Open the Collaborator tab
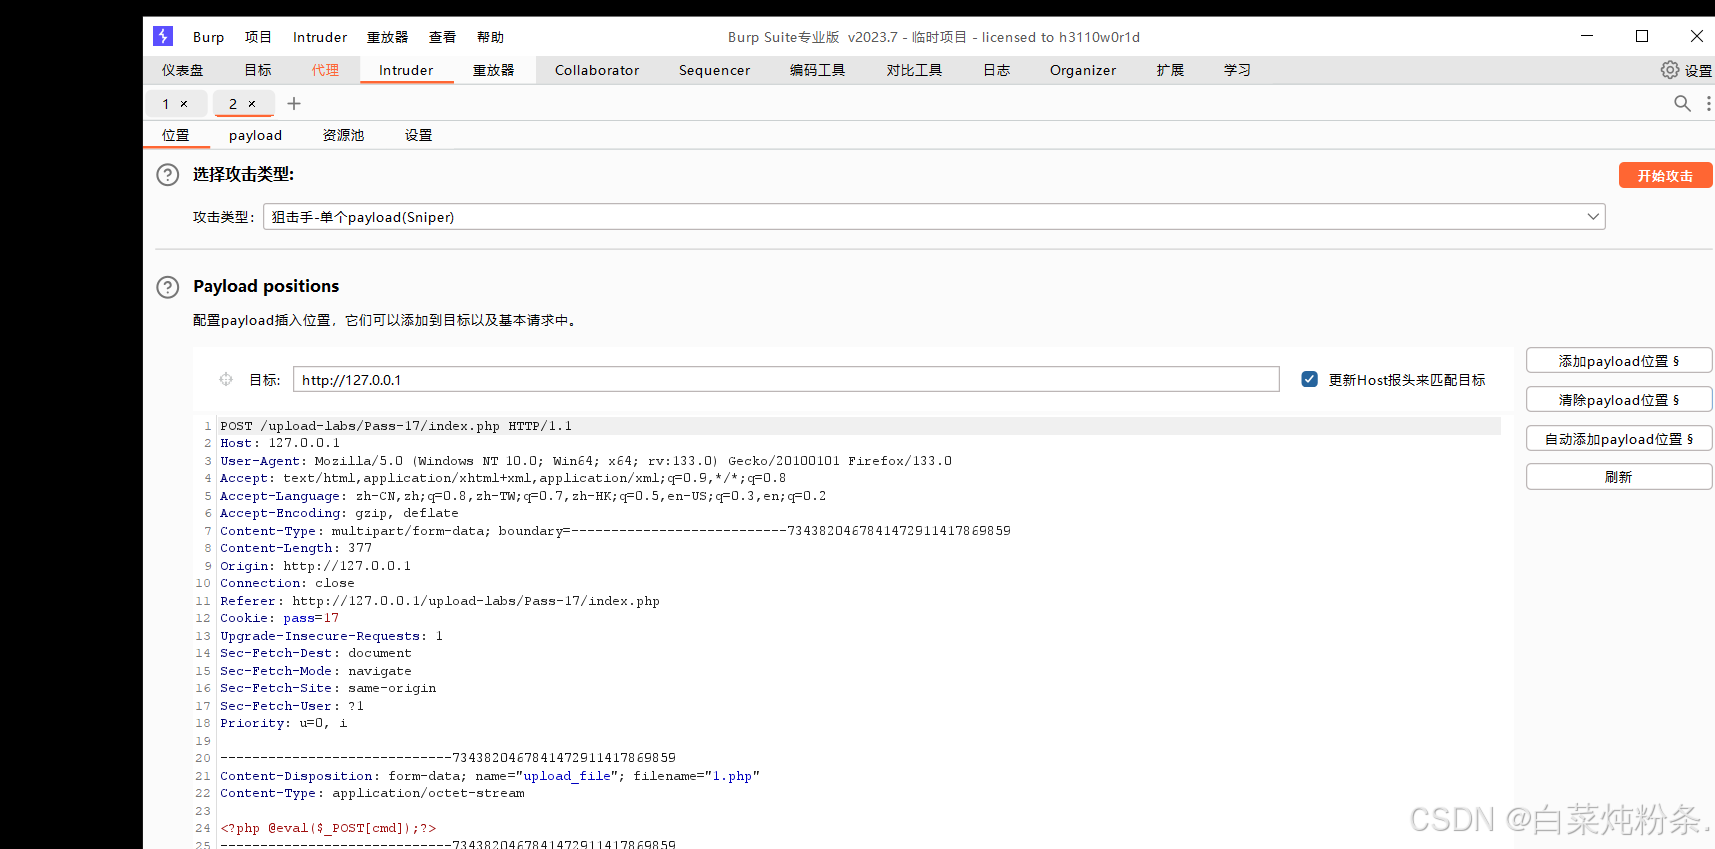The image size is (1715, 849). click(597, 70)
